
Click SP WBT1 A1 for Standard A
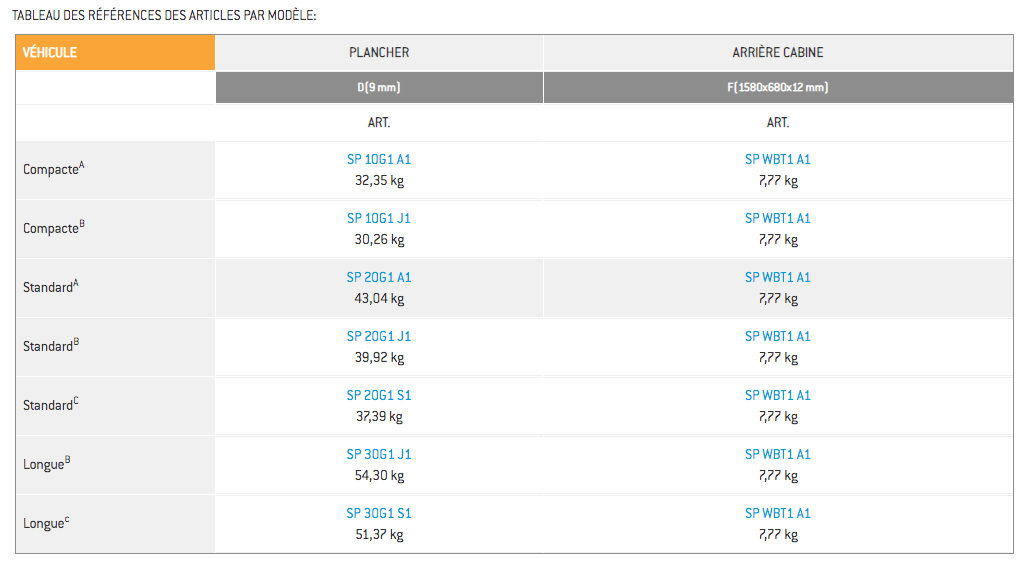tap(777, 277)
